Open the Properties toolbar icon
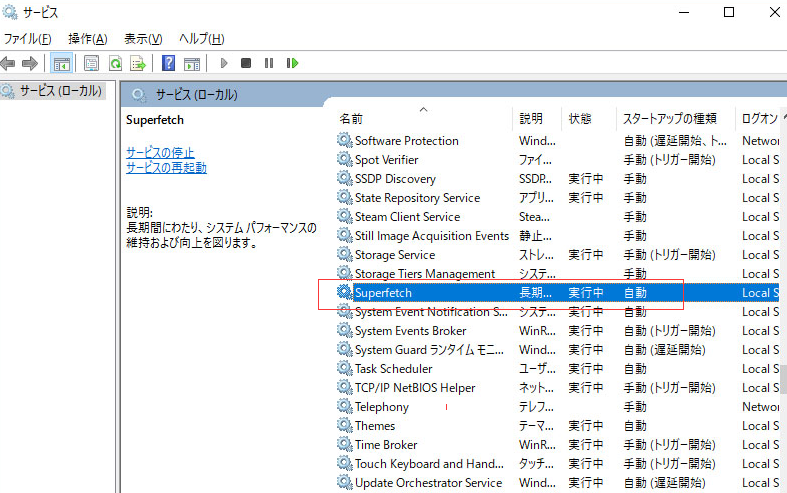The image size is (787, 493). (91, 63)
